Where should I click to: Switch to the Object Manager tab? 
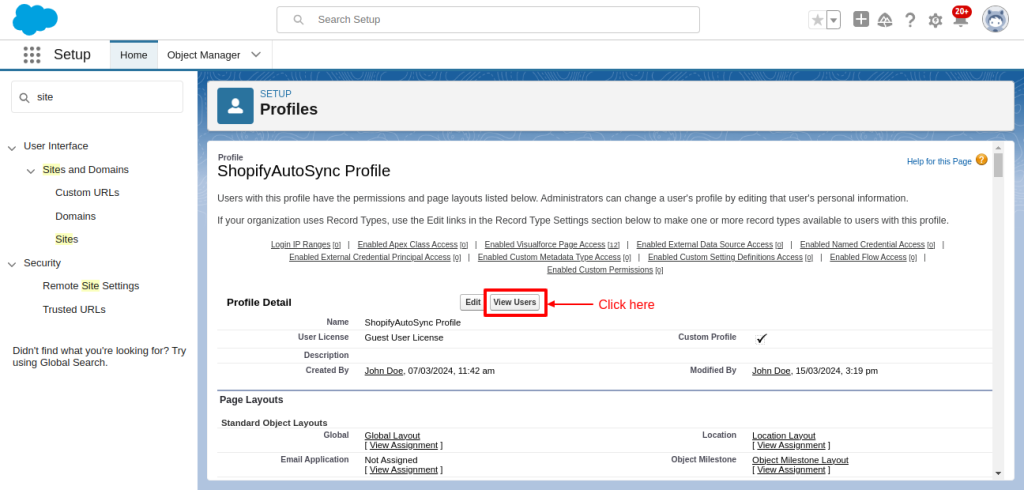coord(204,55)
